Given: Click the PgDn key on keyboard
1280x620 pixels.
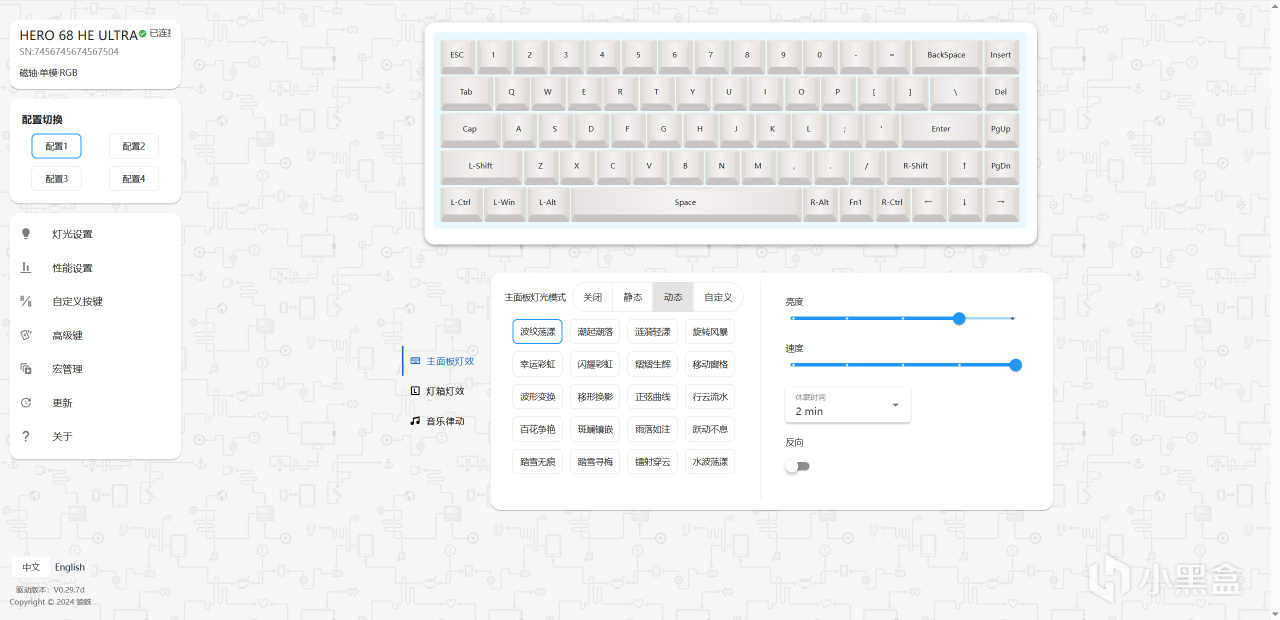Looking at the screenshot, I should tap(1001, 166).
